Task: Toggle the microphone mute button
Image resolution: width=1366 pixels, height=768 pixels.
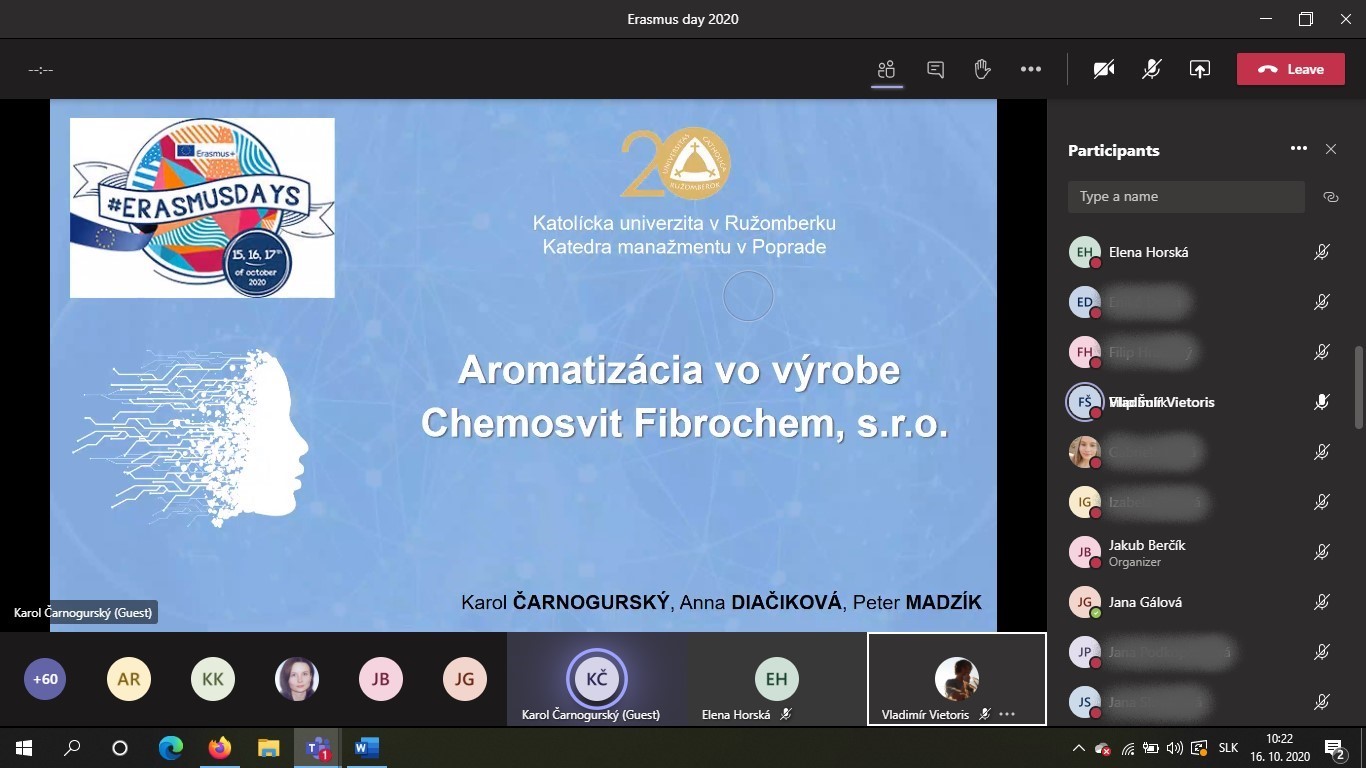Action: click(1152, 69)
